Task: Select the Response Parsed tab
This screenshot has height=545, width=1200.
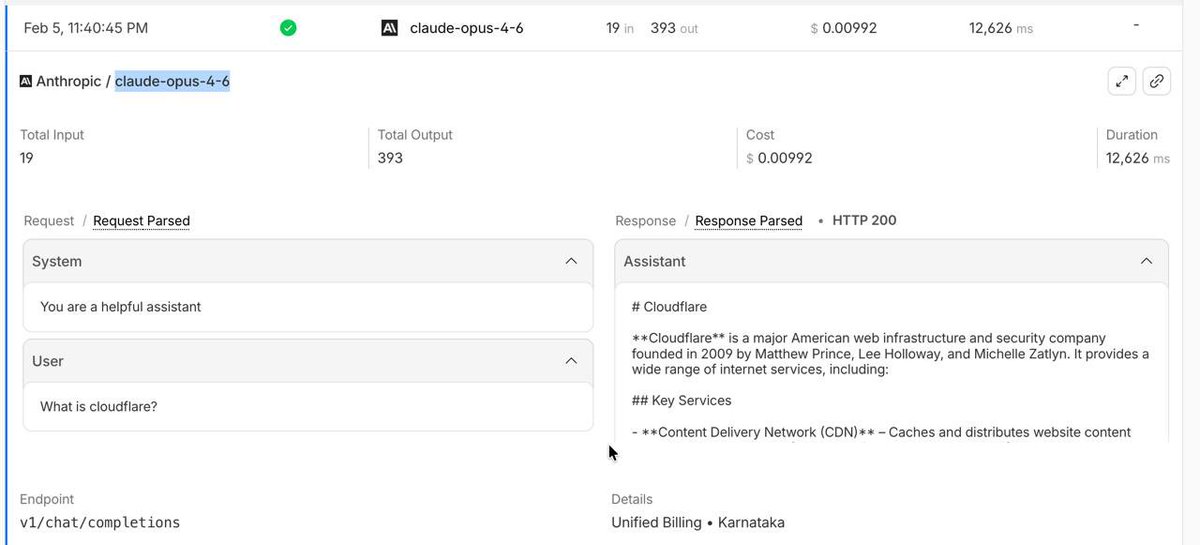Action: click(x=749, y=221)
